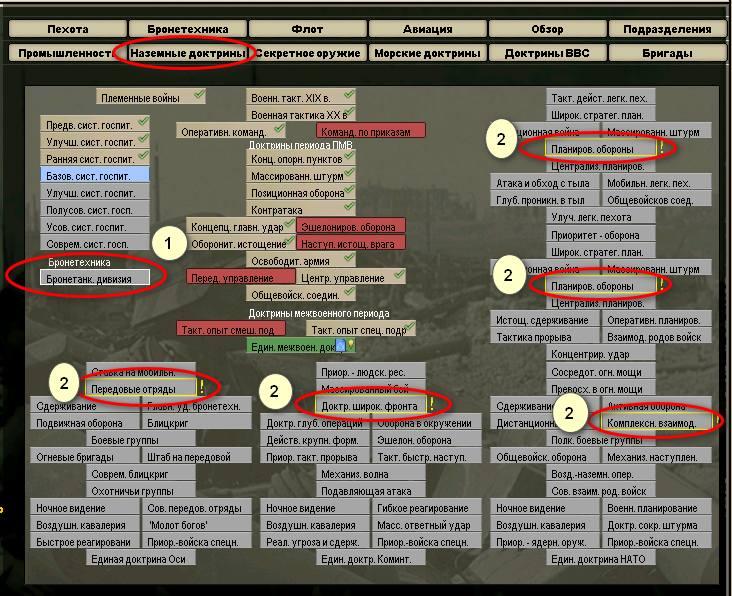Open the Пехота technology tab
The height and width of the screenshot is (596, 732).
(68, 29)
